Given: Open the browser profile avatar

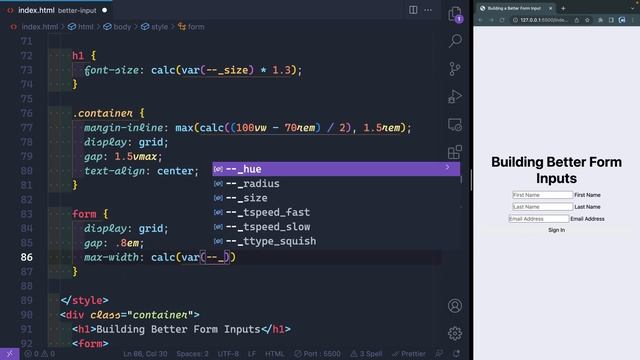Looking at the screenshot, I should 622,20.
